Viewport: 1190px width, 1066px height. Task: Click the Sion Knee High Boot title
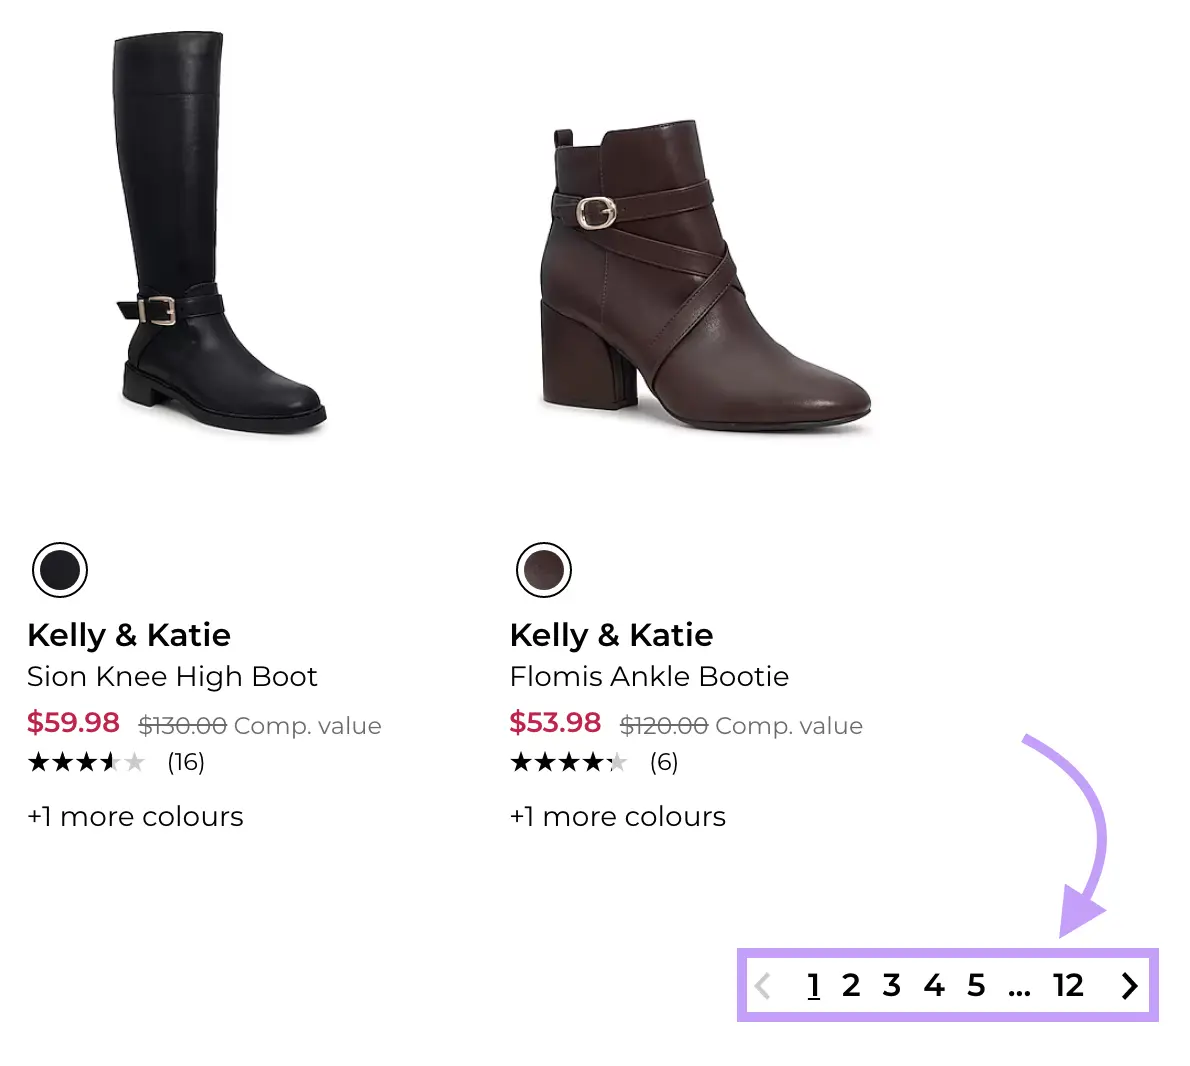pos(172,677)
